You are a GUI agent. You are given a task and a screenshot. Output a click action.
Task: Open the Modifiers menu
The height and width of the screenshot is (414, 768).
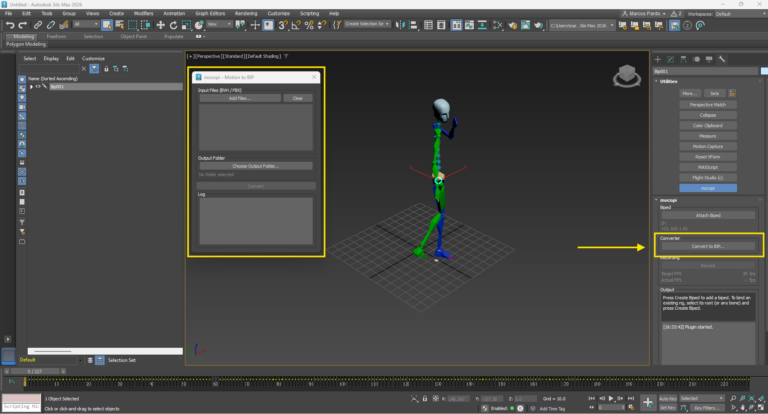(144, 13)
